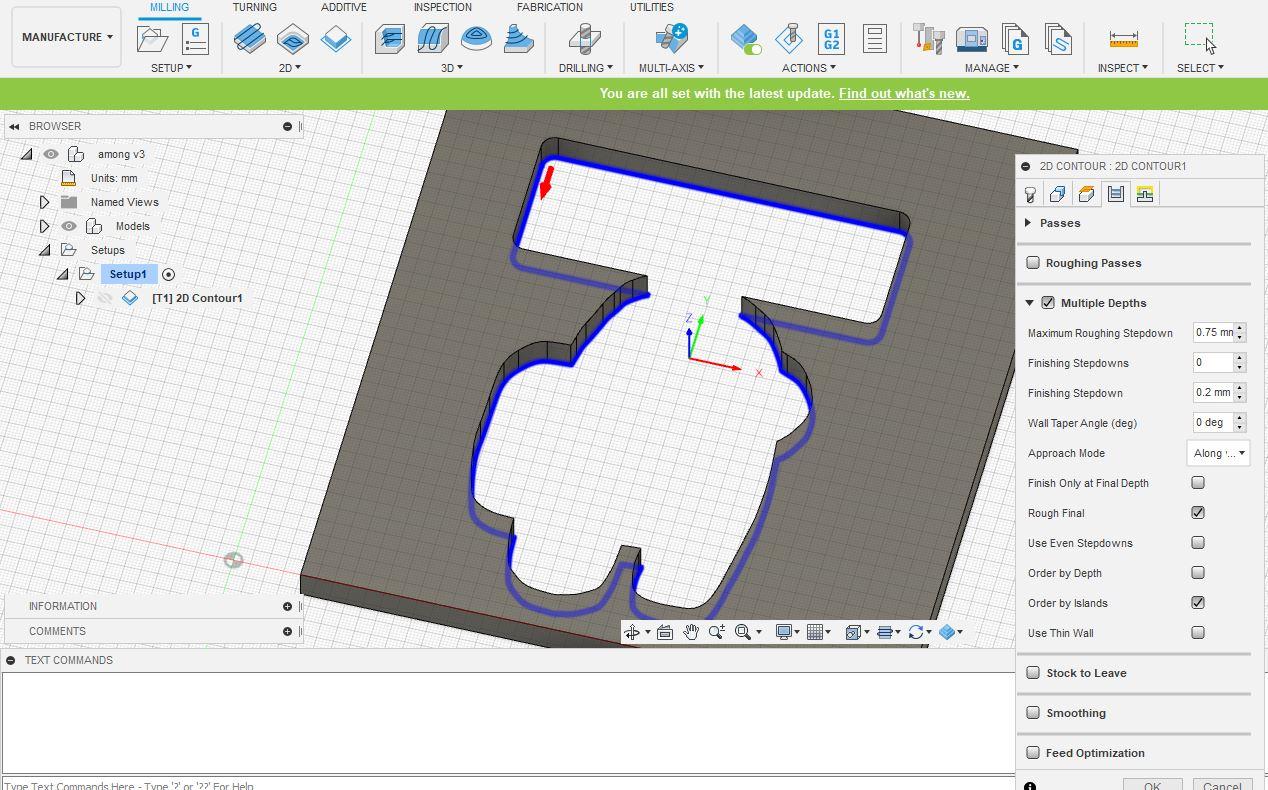1268x790 pixels.
Task: Enable Use Thin Wall checkbox
Action: (x=1198, y=633)
